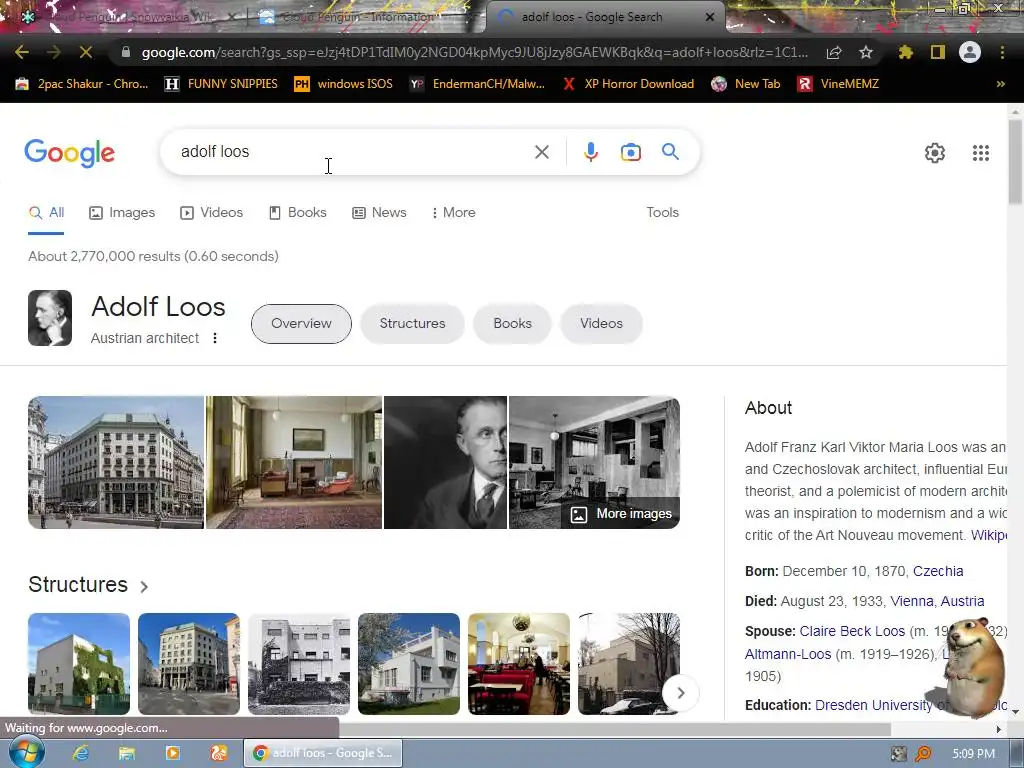Follow the Vienna, Austria link
The image size is (1024, 768).
[937, 601]
